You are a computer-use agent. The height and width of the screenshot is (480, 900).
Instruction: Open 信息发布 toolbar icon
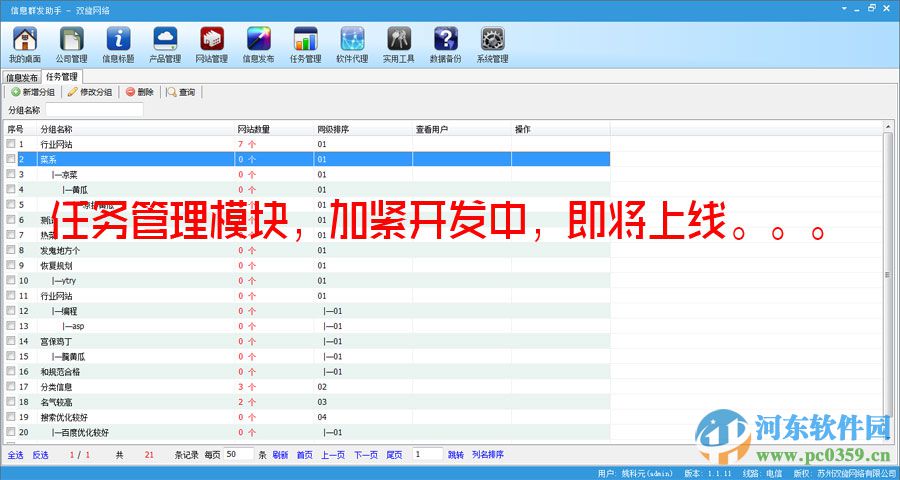point(259,44)
